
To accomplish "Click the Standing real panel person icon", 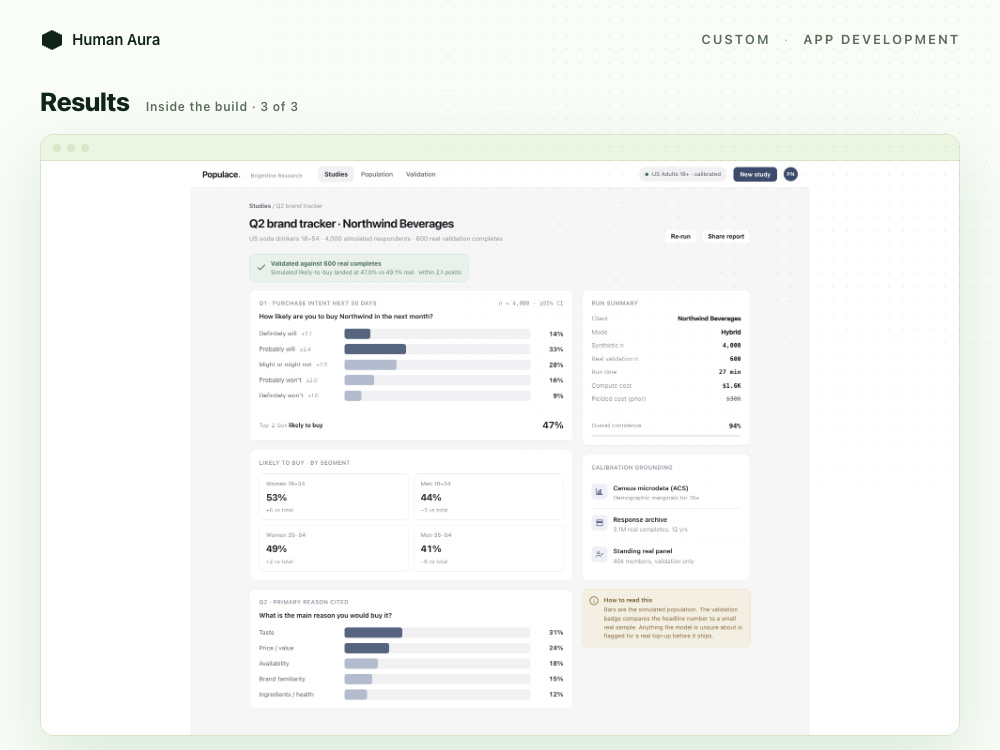I will point(599,554).
